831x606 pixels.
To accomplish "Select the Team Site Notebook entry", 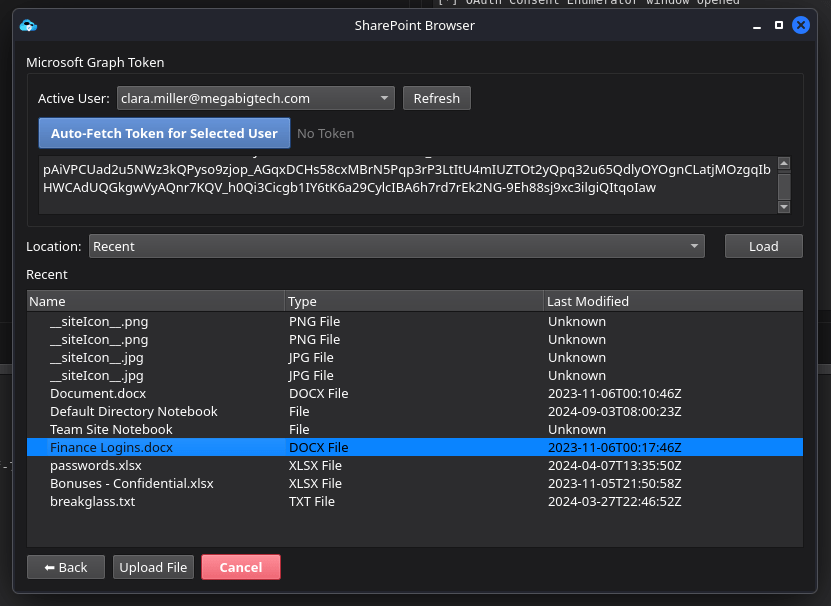I will (111, 429).
